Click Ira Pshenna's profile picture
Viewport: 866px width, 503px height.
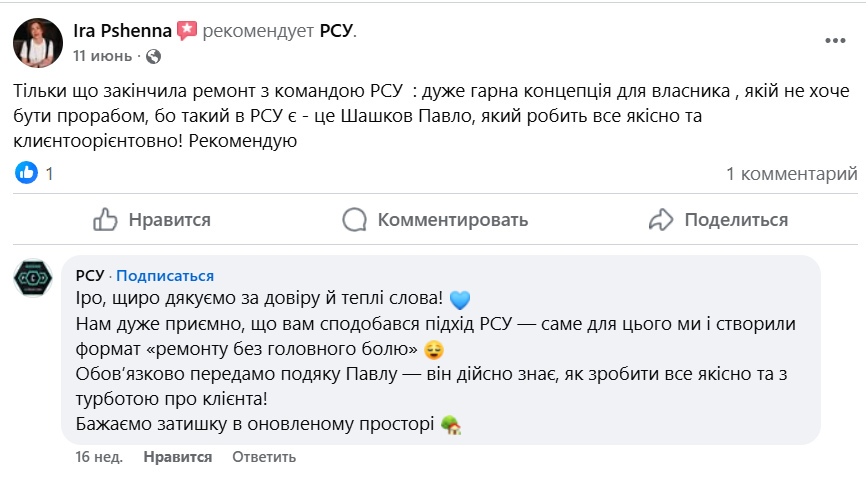[36, 42]
